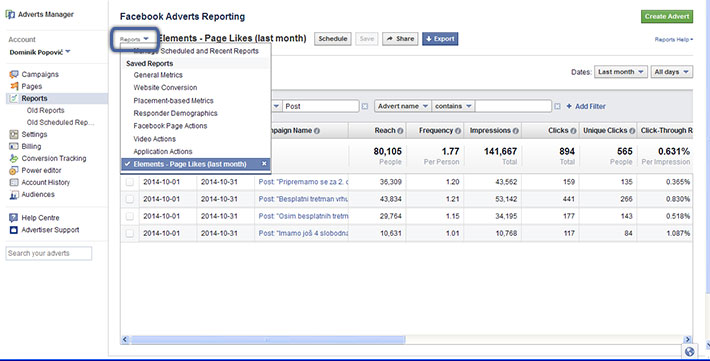Image resolution: width=710 pixels, height=361 pixels.
Task: Click info icon next to Reach
Action: (400, 131)
